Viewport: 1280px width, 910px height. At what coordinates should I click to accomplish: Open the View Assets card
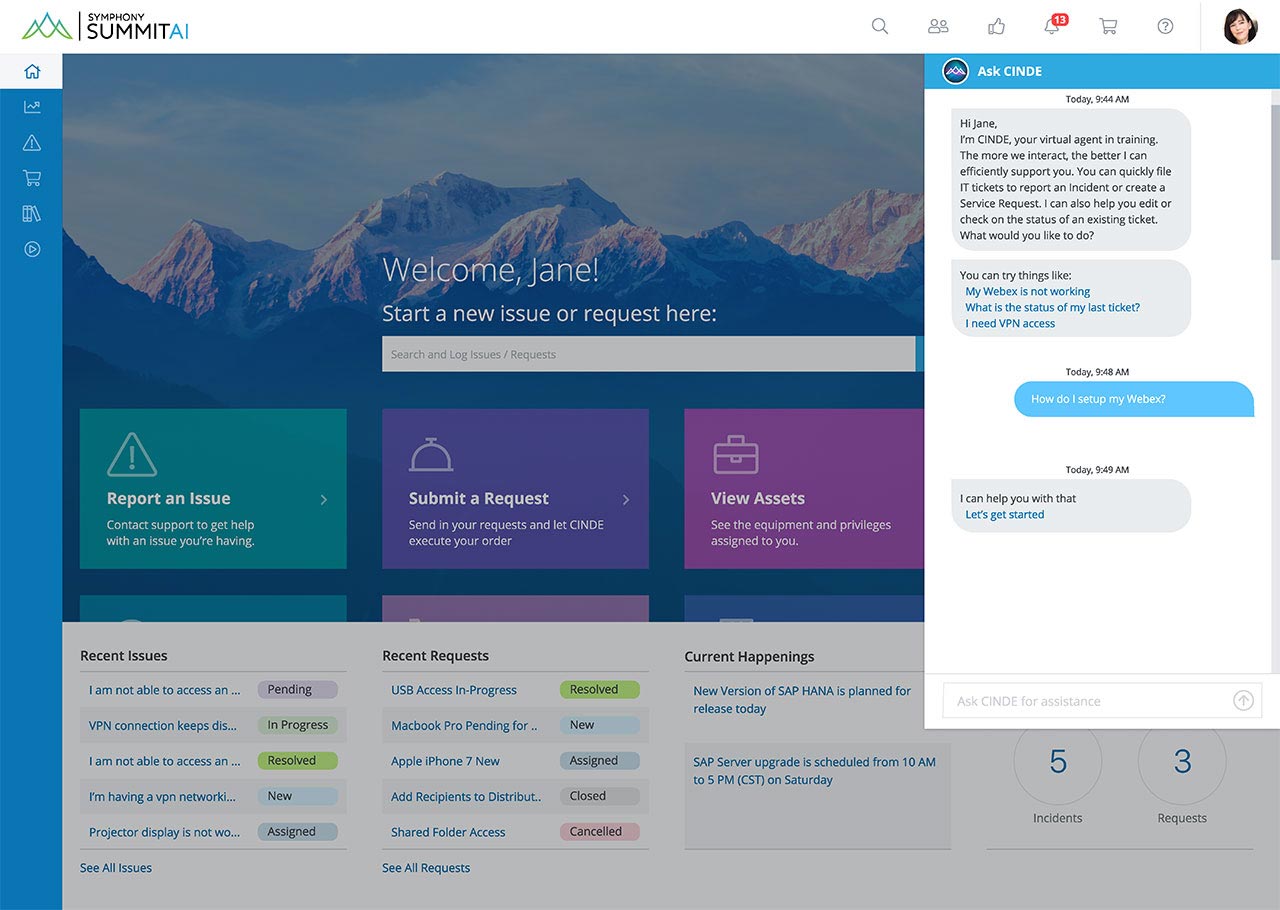804,489
